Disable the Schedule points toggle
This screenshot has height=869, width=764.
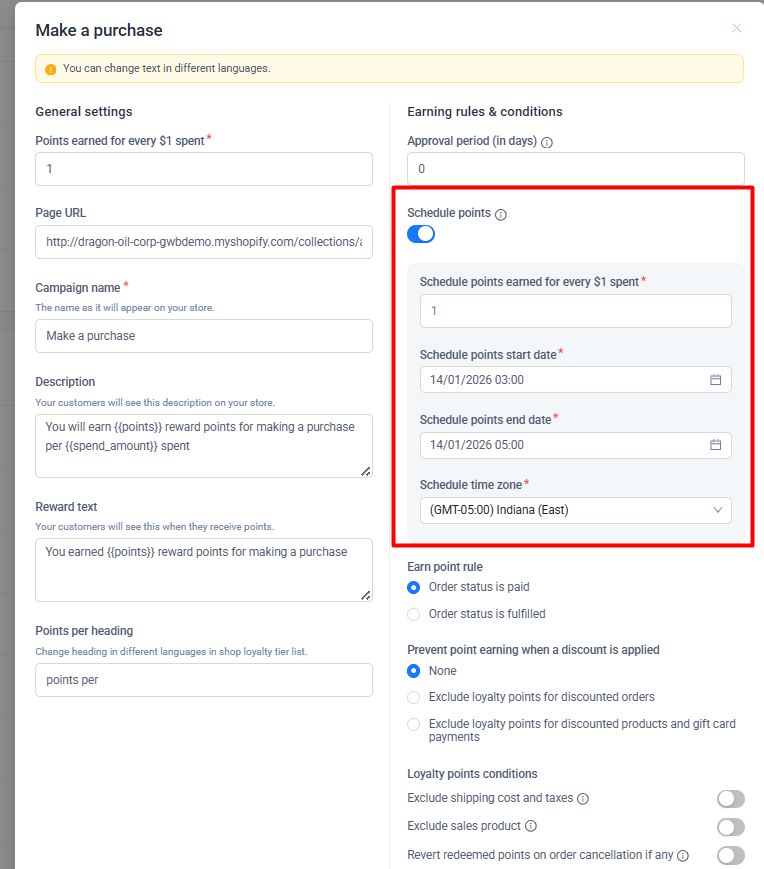421,234
